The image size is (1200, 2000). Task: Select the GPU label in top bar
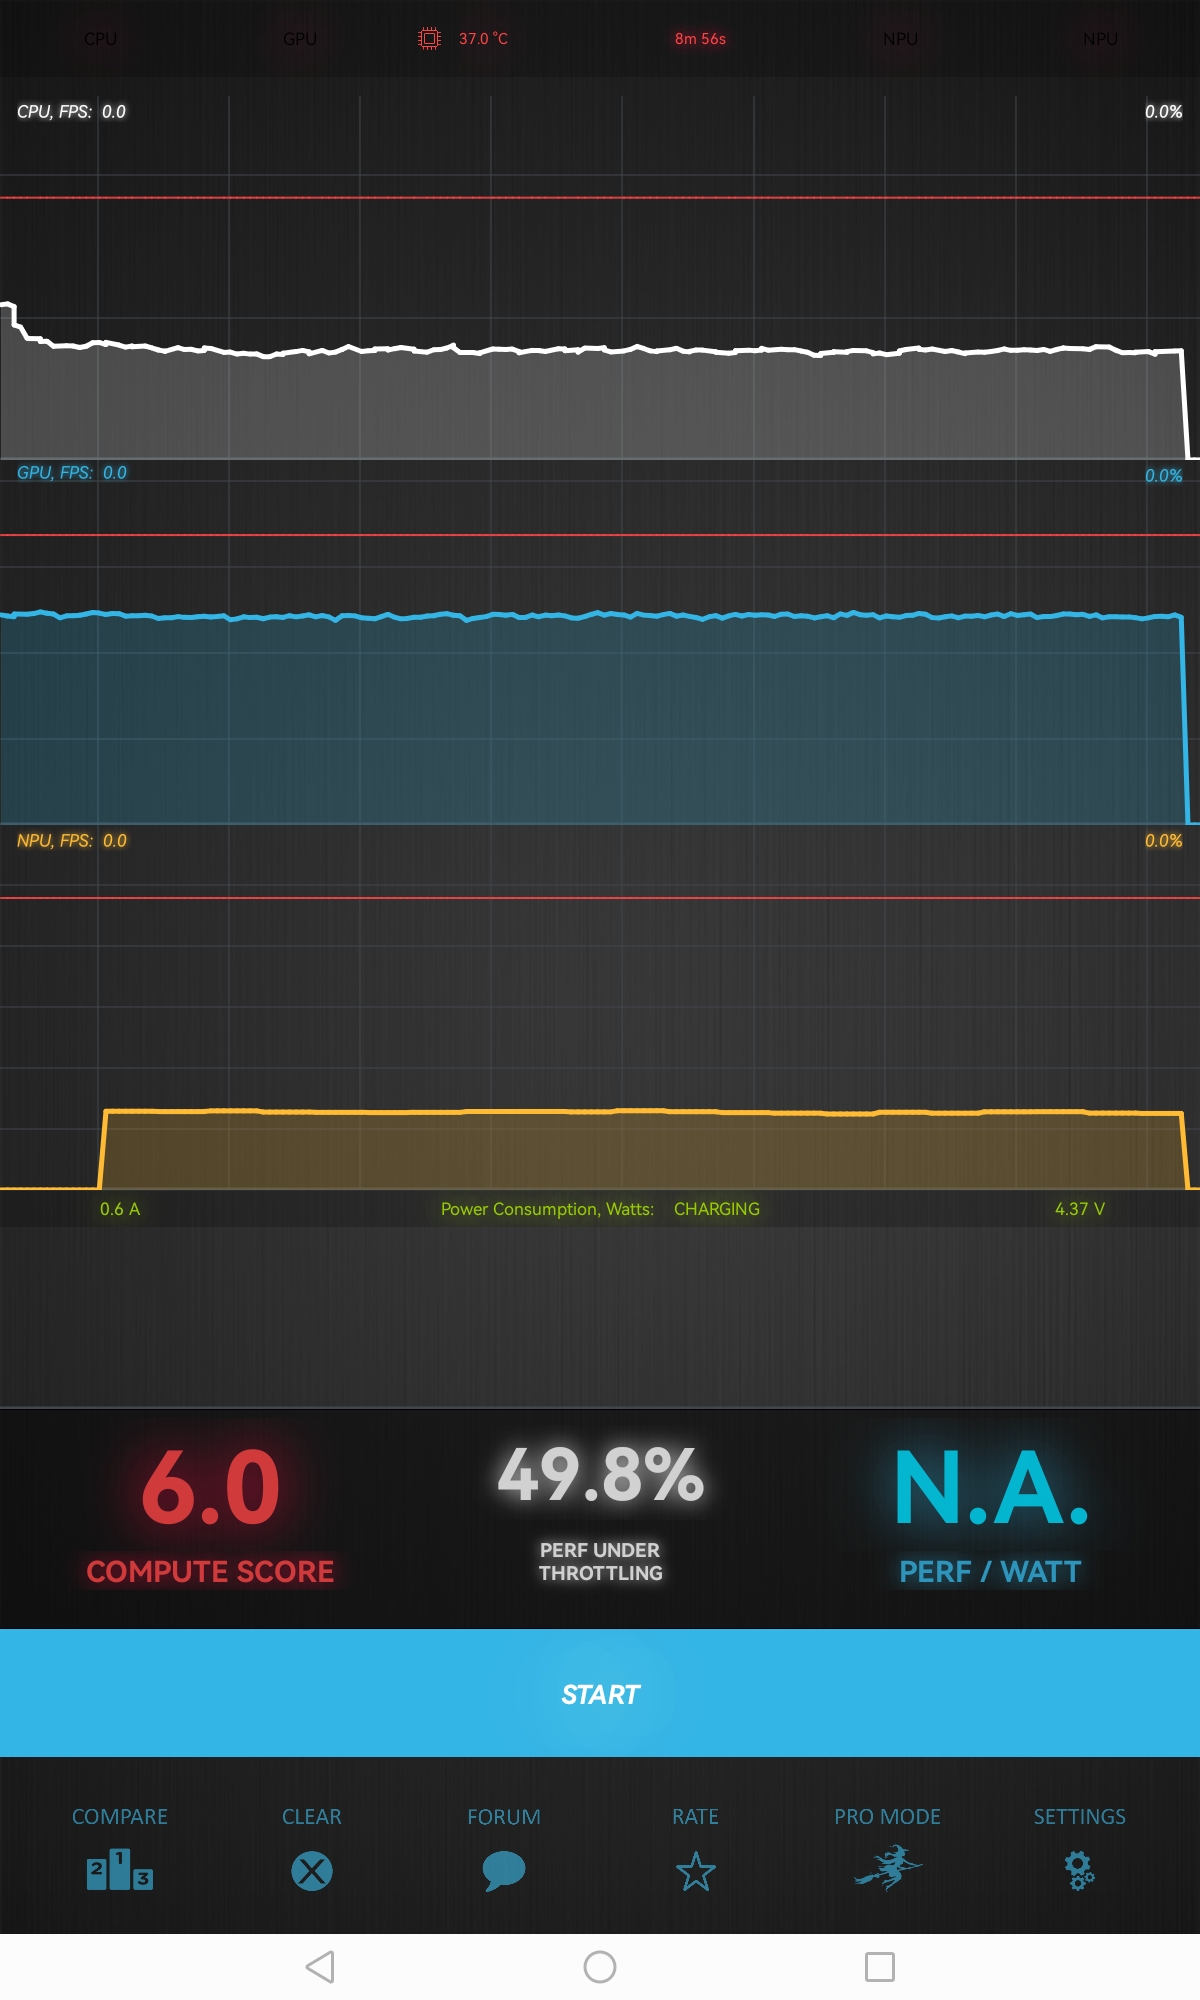[300, 39]
